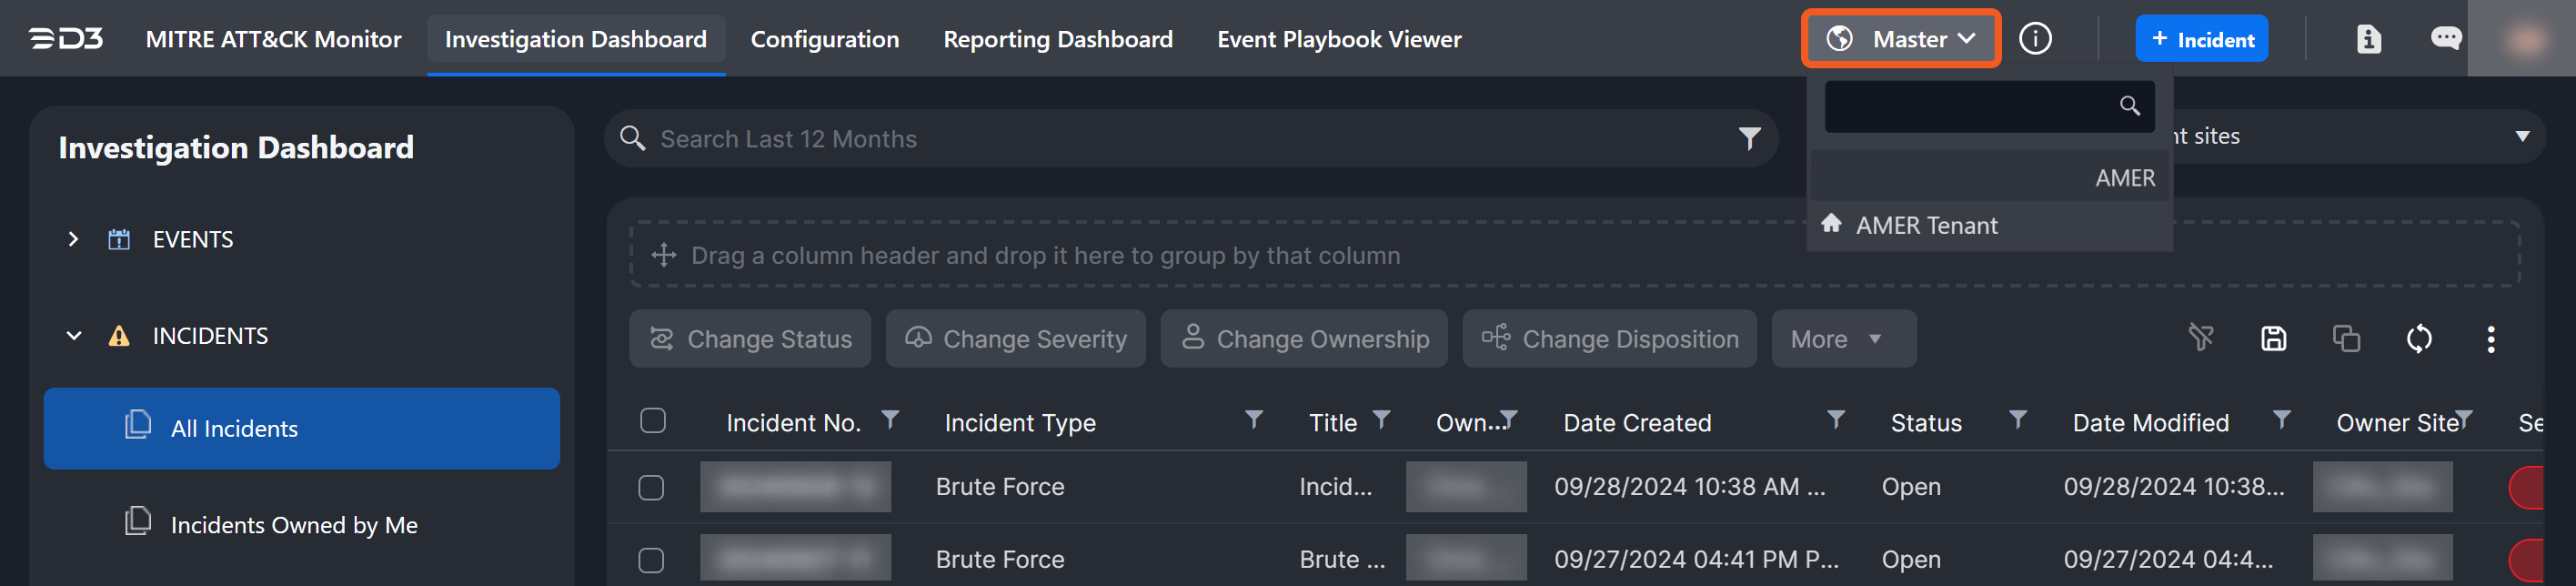
Task: Click the blue Incident create button
Action: point(2201,39)
